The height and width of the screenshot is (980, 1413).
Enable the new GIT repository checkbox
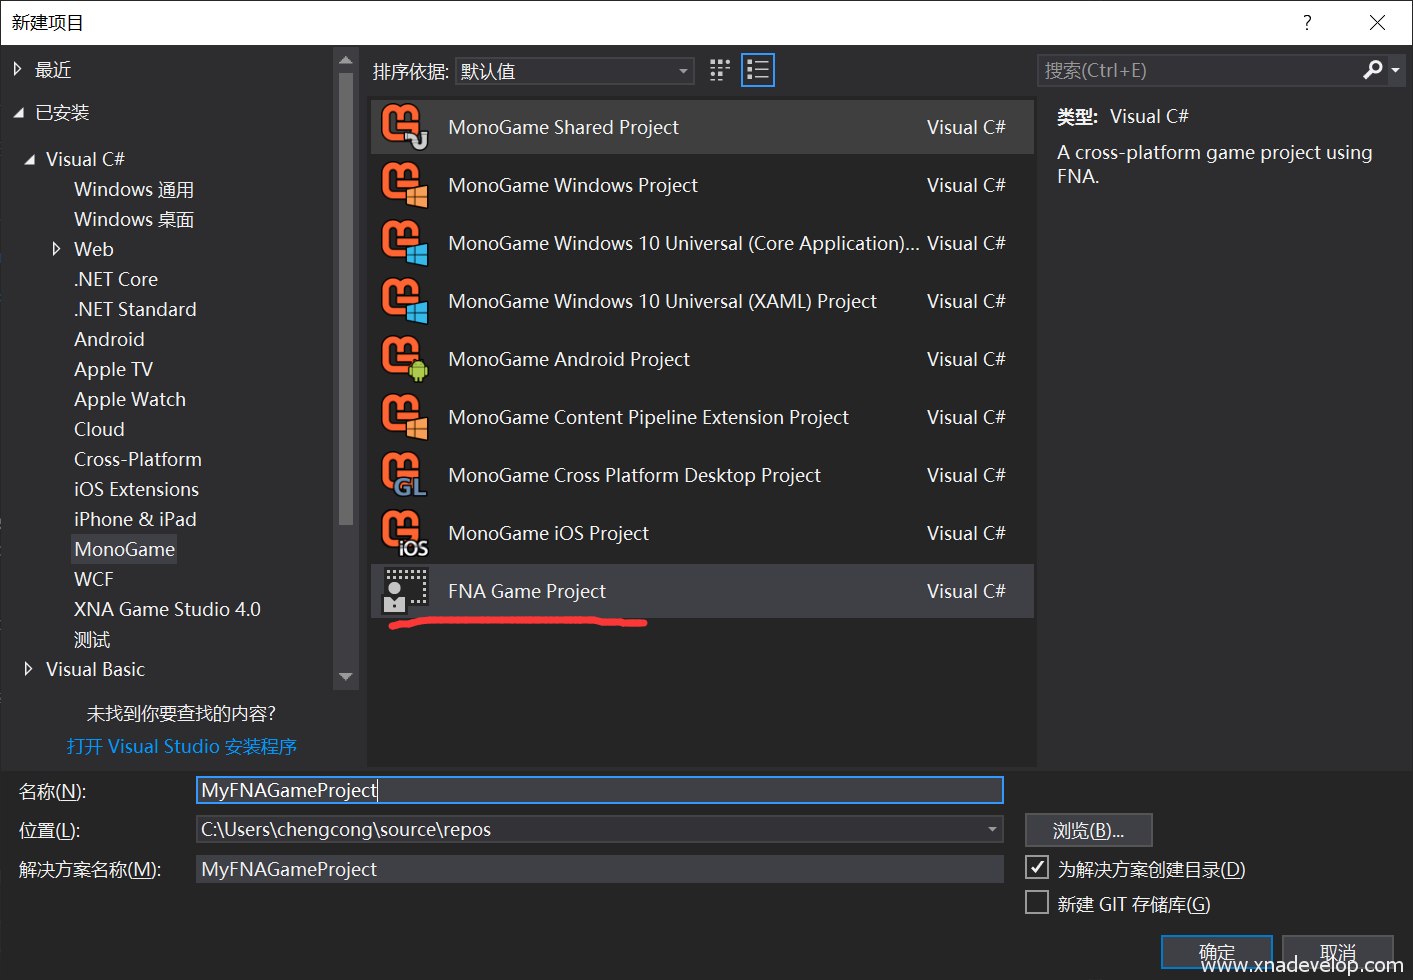(1037, 903)
